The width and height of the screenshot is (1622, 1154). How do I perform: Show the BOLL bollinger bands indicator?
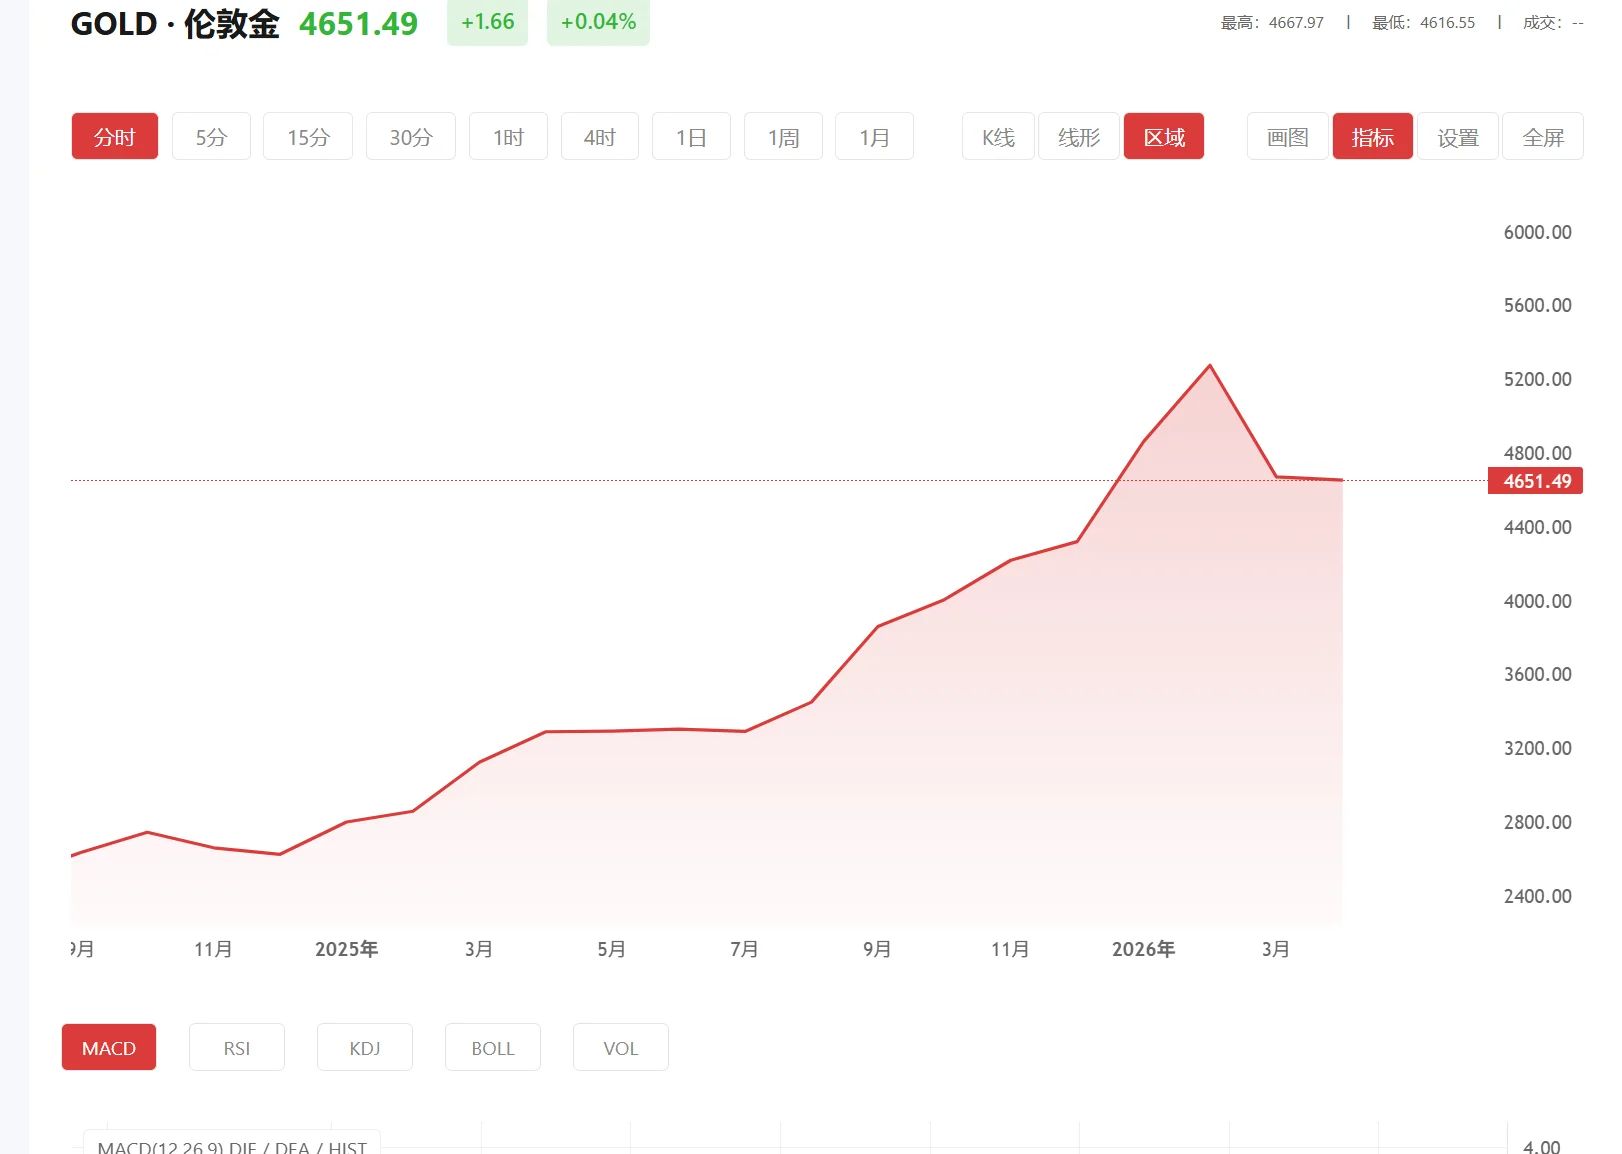pyautogui.click(x=492, y=1047)
